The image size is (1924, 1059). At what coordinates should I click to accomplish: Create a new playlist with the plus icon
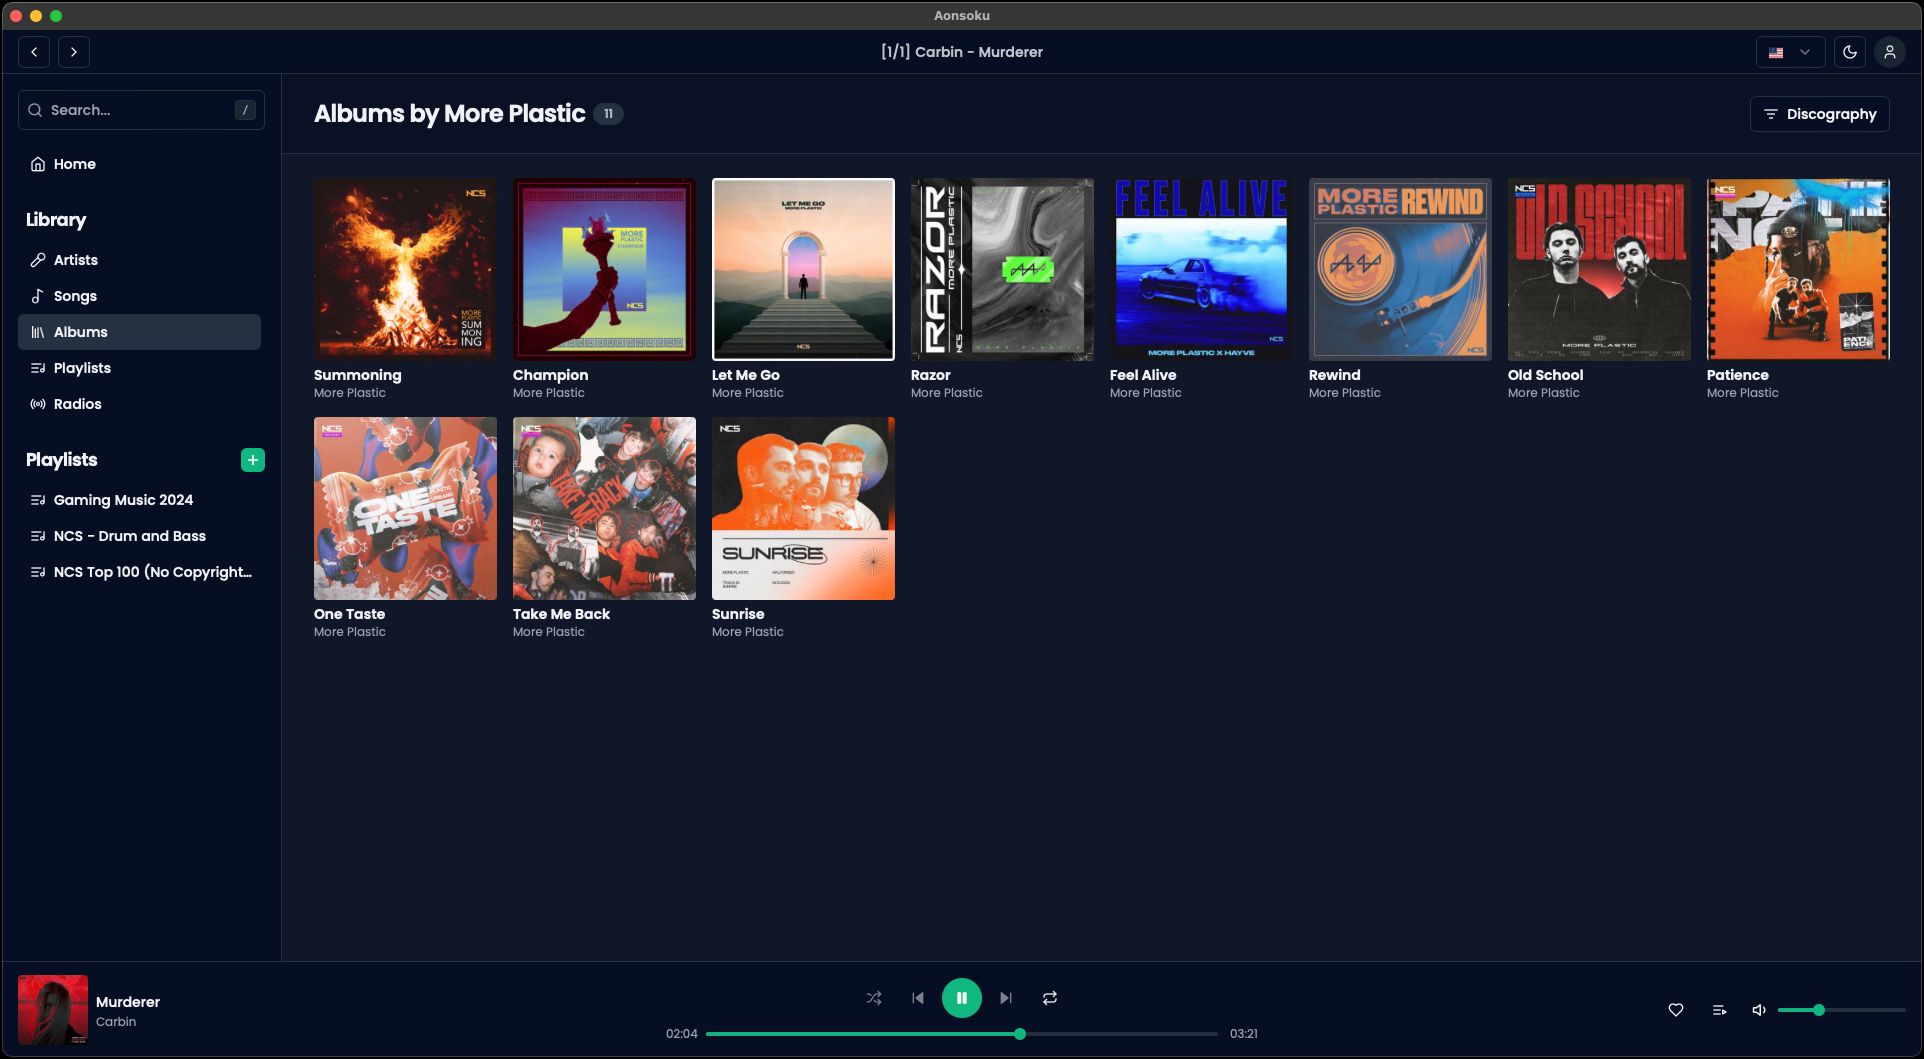(253, 460)
